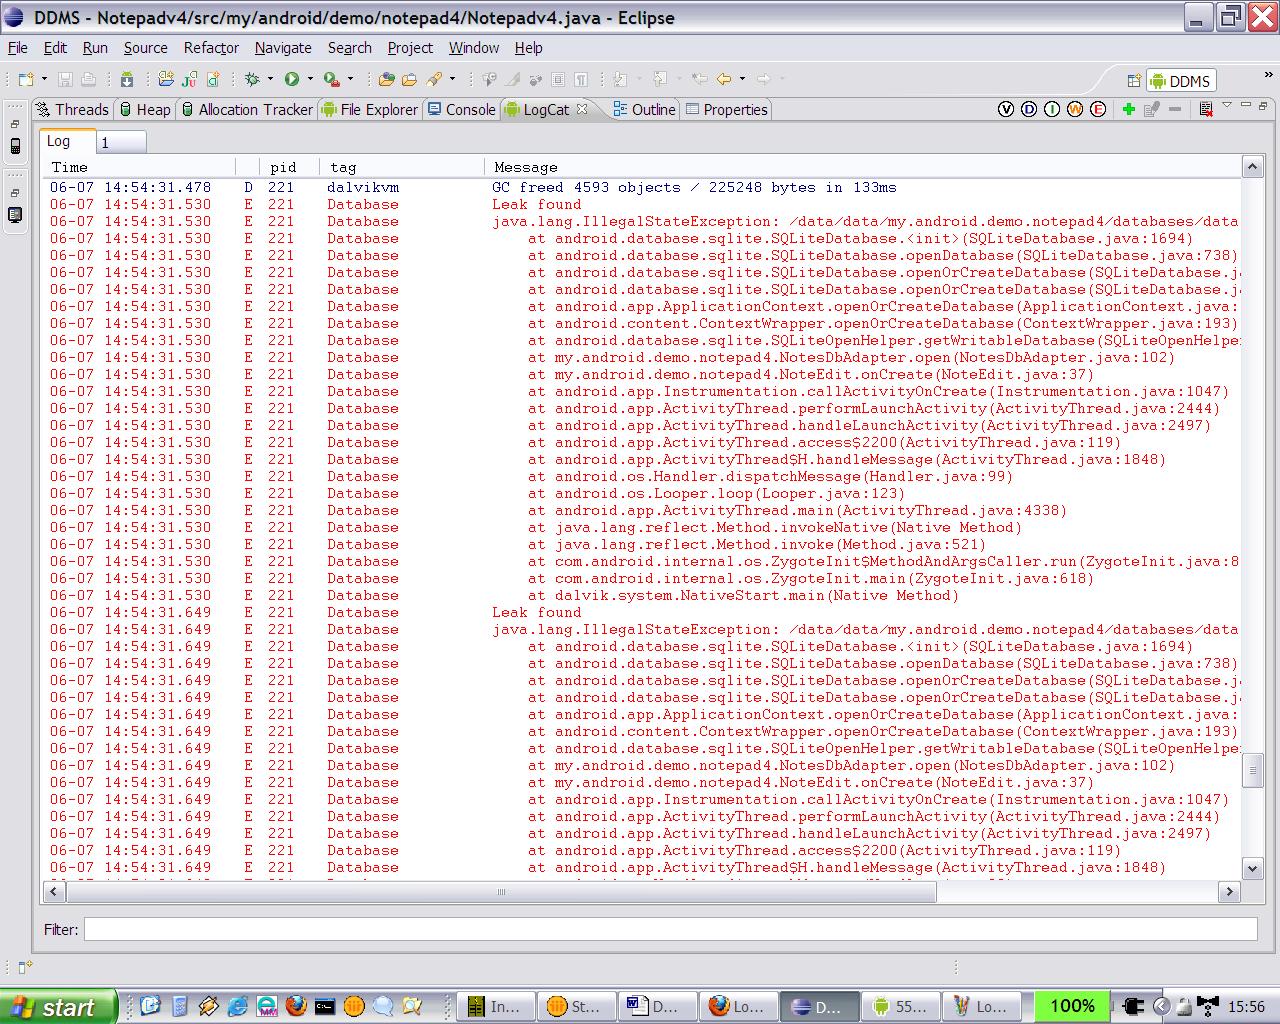Create a new LogCat filter with the plus icon

coord(1128,109)
